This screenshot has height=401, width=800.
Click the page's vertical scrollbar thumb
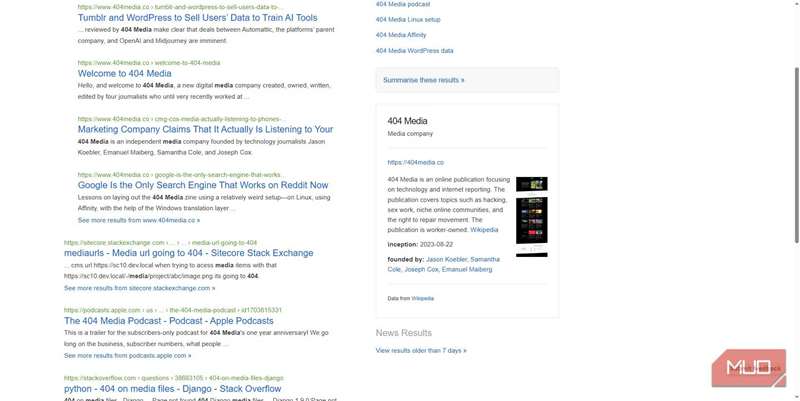(797, 155)
